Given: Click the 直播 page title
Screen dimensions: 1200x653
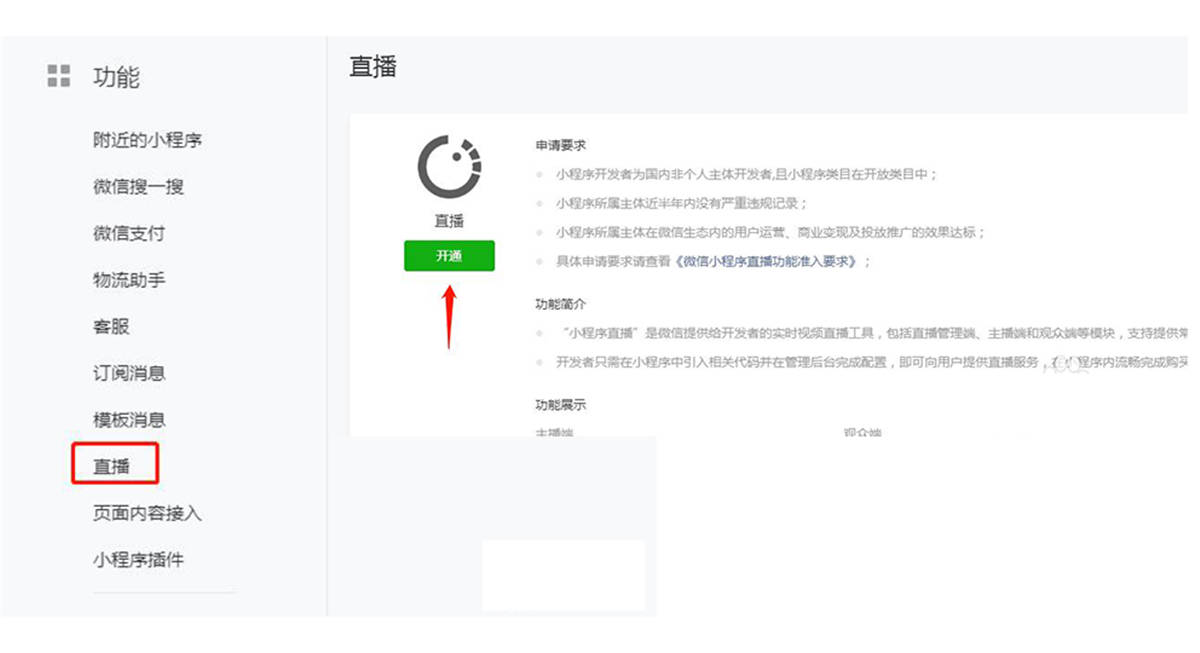Looking at the screenshot, I should (x=373, y=67).
